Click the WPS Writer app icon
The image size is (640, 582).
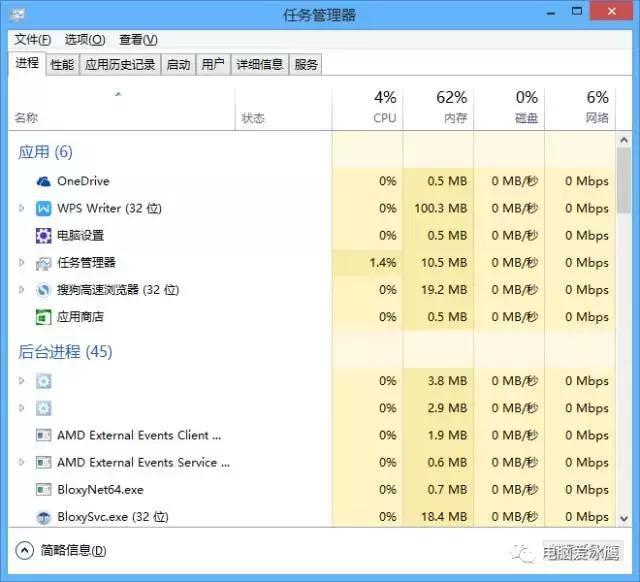pos(43,209)
